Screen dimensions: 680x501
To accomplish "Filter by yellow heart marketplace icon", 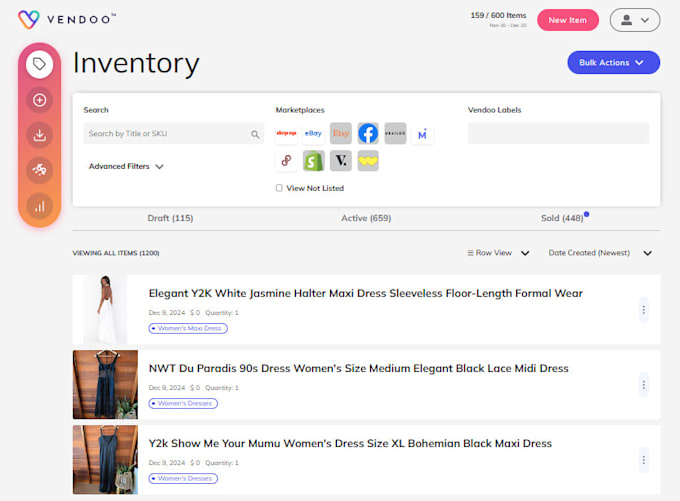I will (x=368, y=160).
